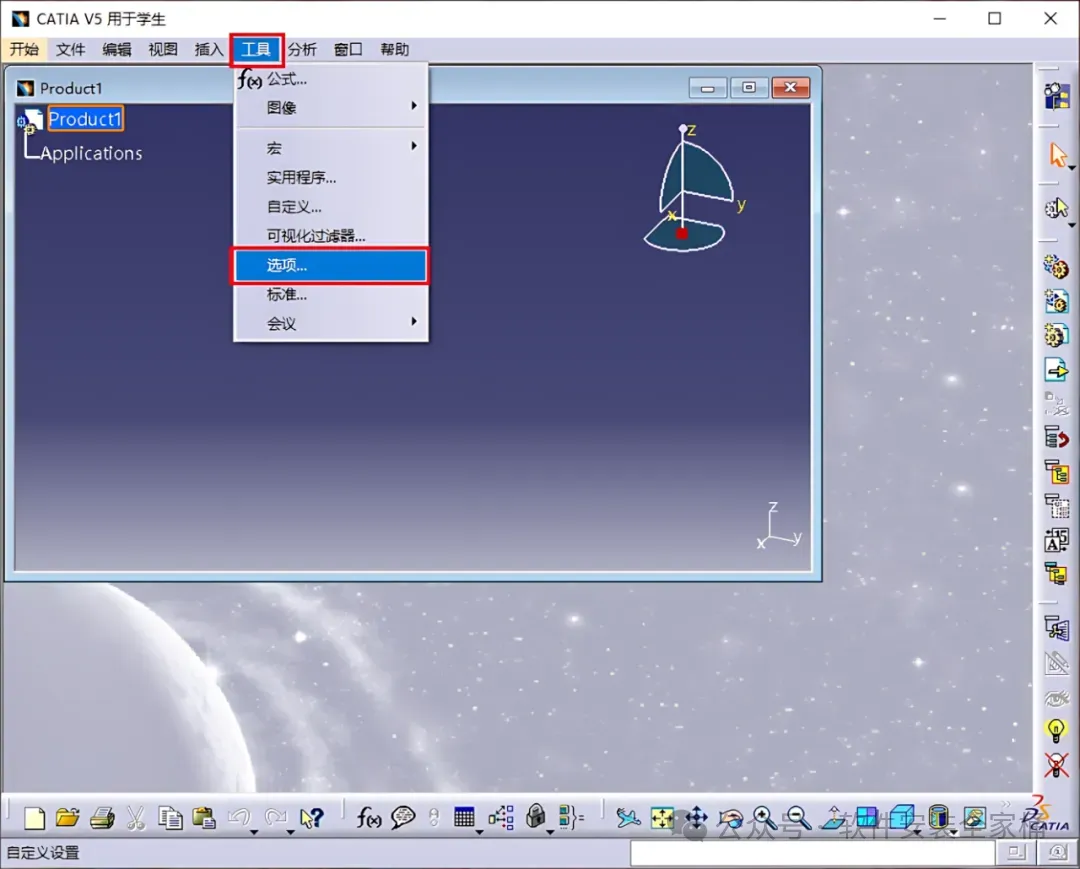1080x869 pixels.
Task: Open the 开始 menu
Action: (24, 49)
